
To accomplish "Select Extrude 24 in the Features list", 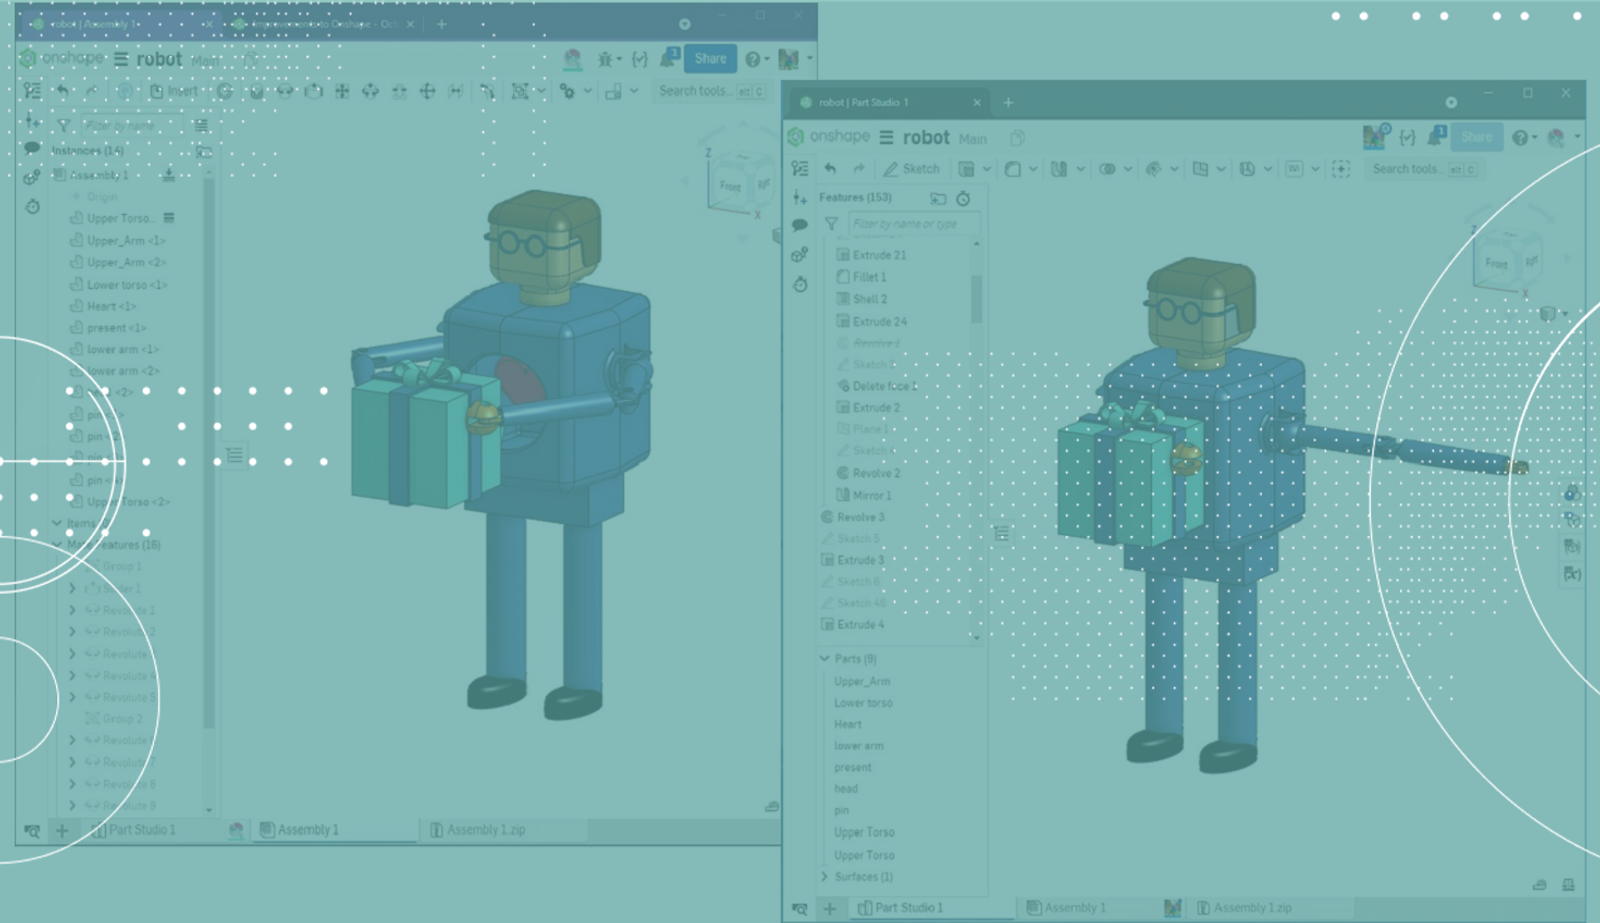I will click(879, 322).
